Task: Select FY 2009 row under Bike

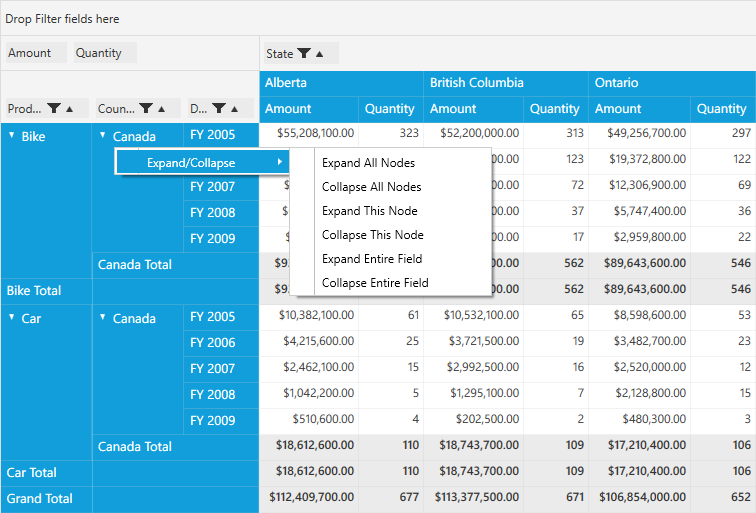Action: coord(221,239)
